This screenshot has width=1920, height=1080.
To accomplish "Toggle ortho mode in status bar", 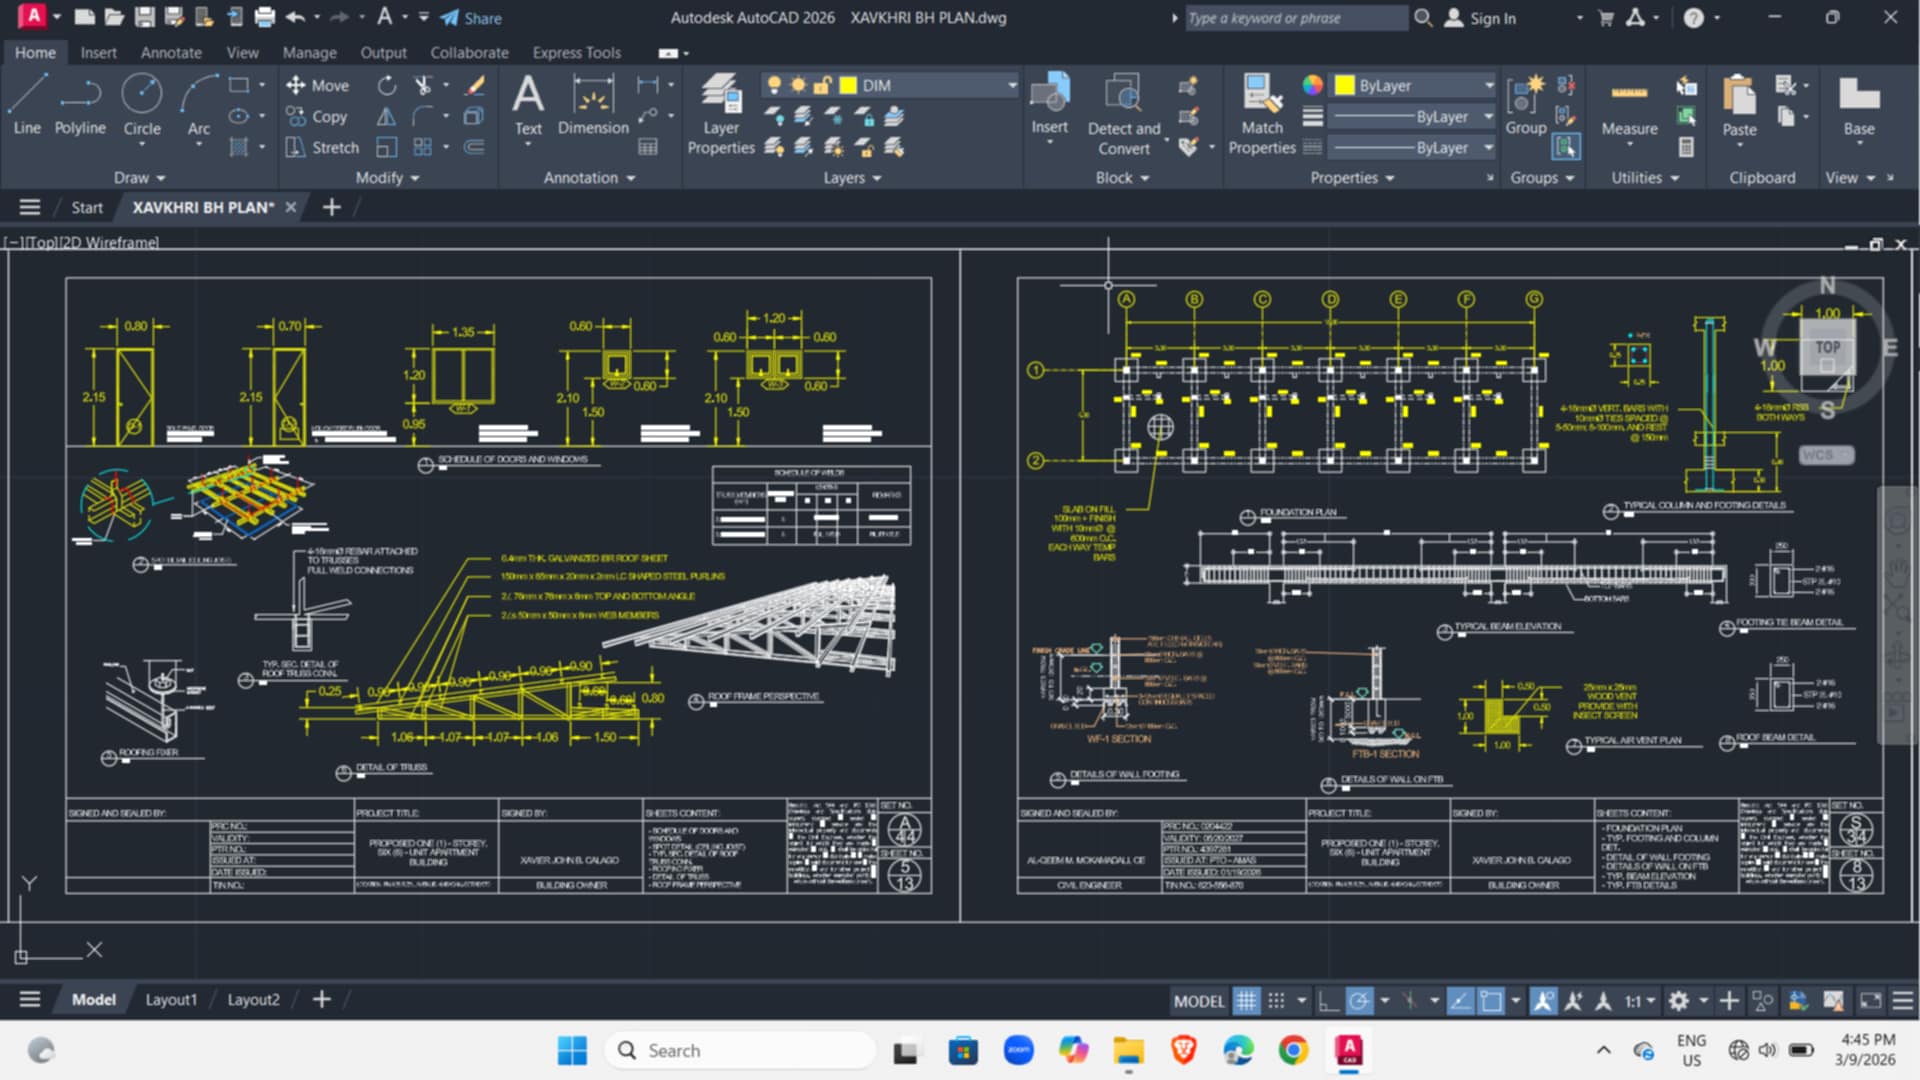I will click(1328, 1000).
